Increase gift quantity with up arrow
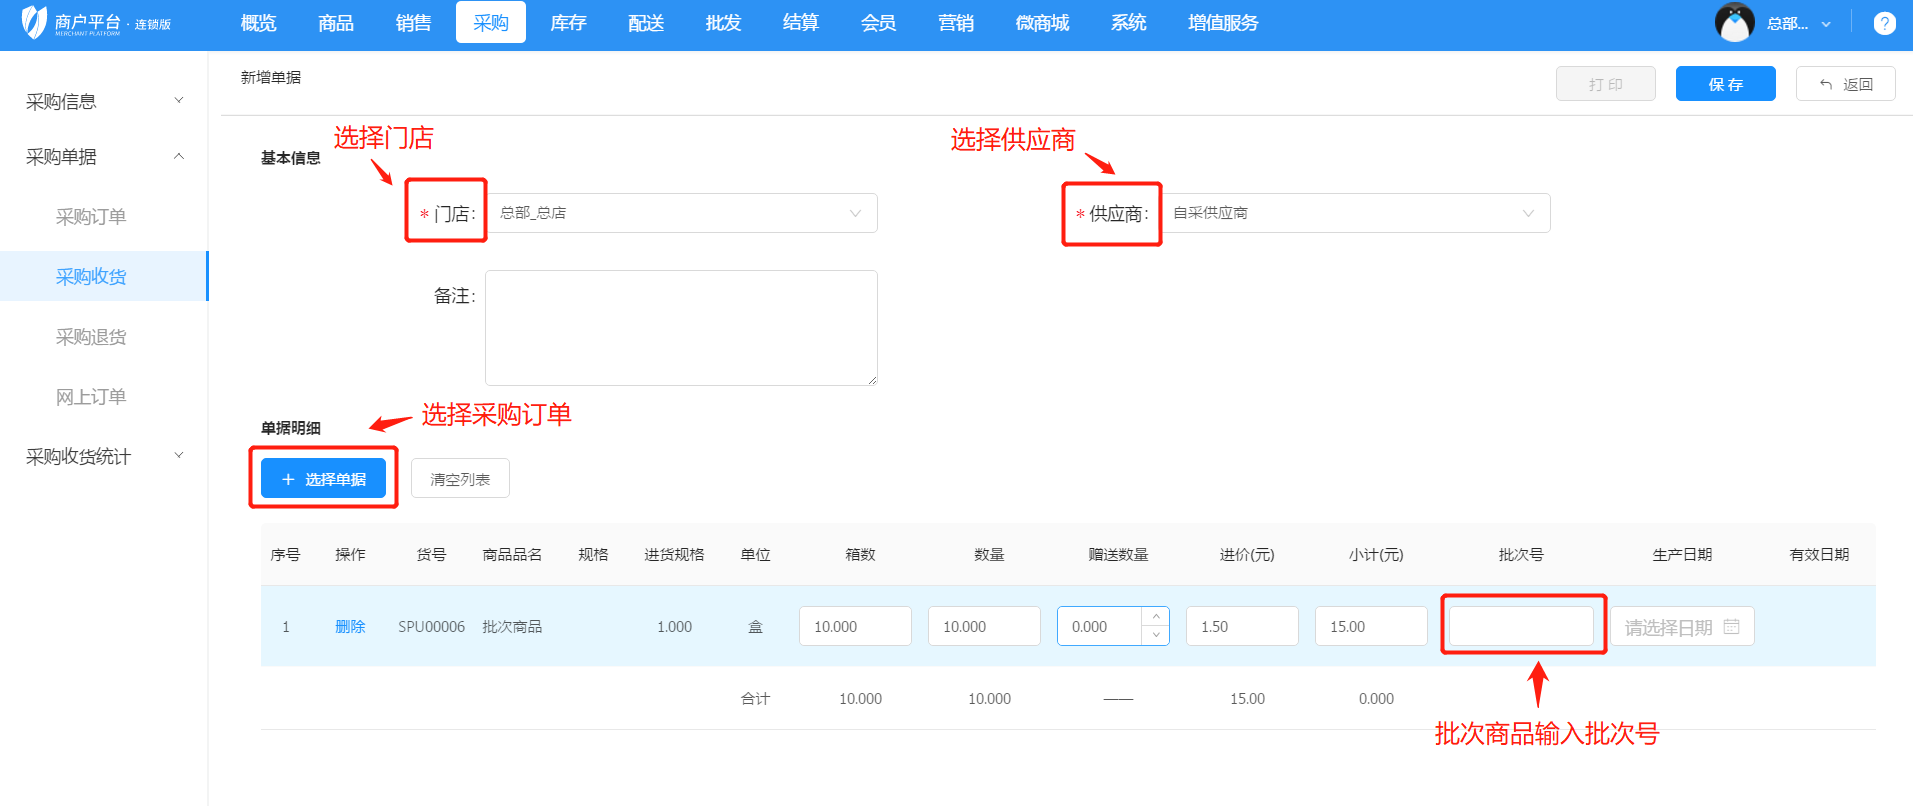The image size is (1913, 806). (1156, 616)
